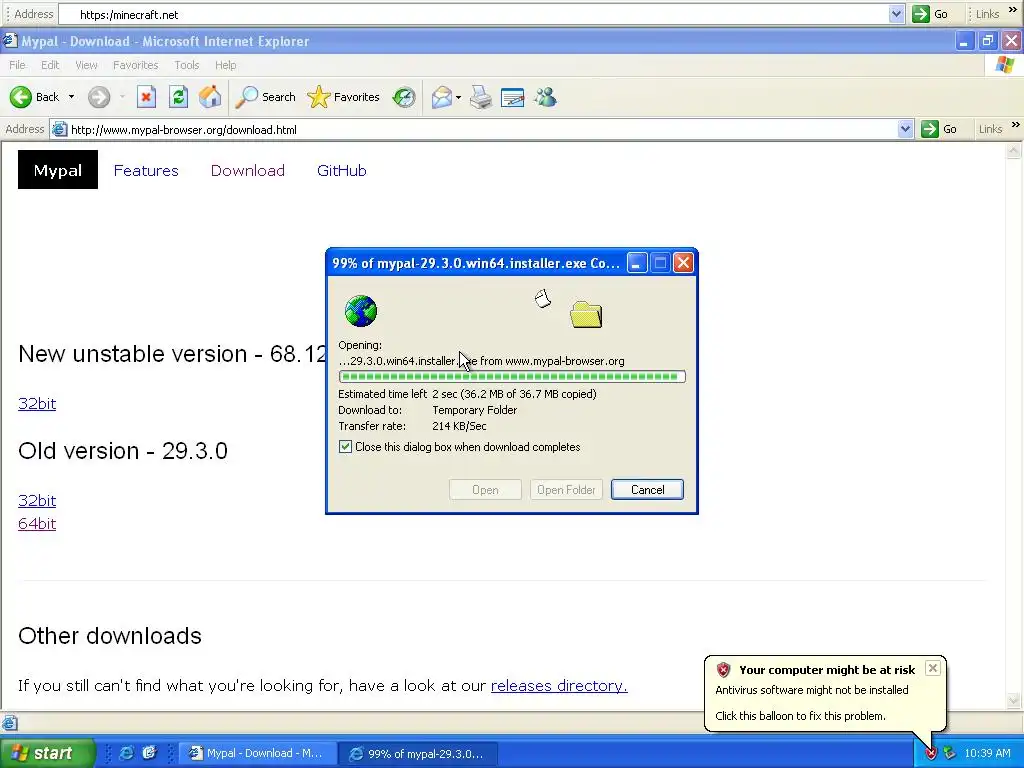This screenshot has width=1024, height=768.
Task: Open the Help menu
Action: pyautogui.click(x=225, y=65)
